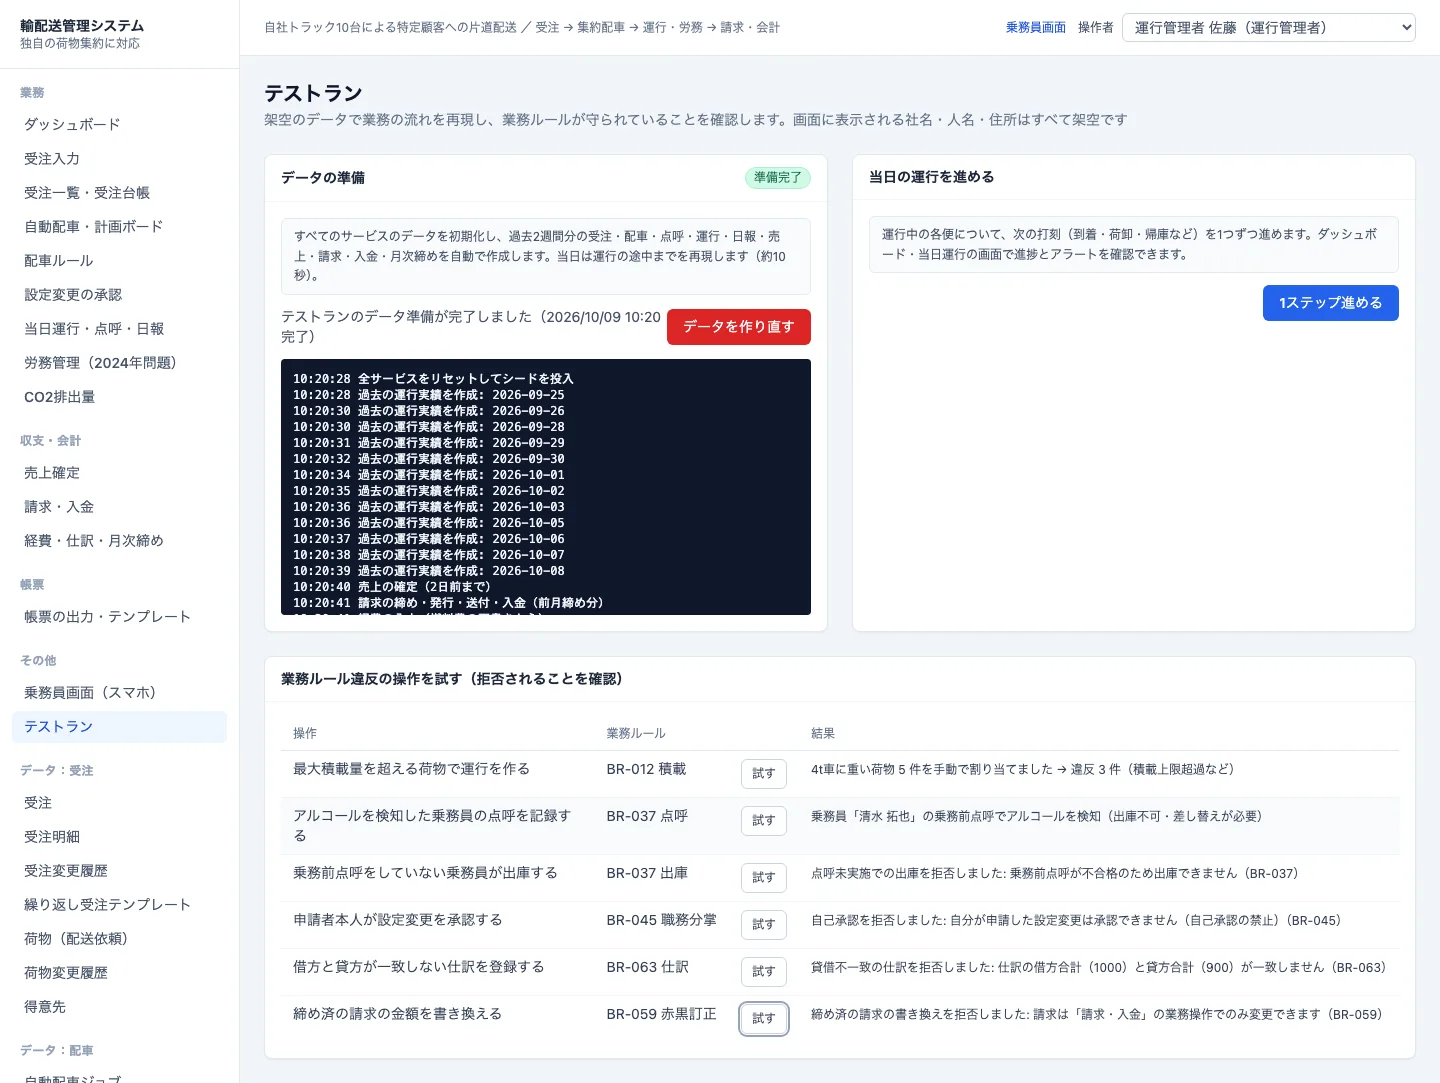Image resolution: width=1440 pixels, height=1083 pixels.
Task: Click 試す for the BR-063 仕訳 rule
Action: click(x=764, y=972)
